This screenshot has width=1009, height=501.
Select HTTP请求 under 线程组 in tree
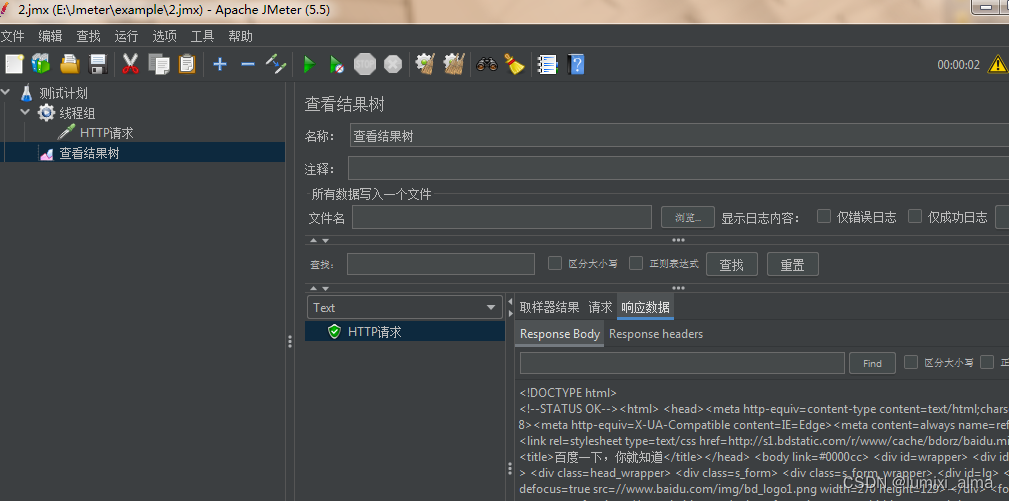pos(107,133)
